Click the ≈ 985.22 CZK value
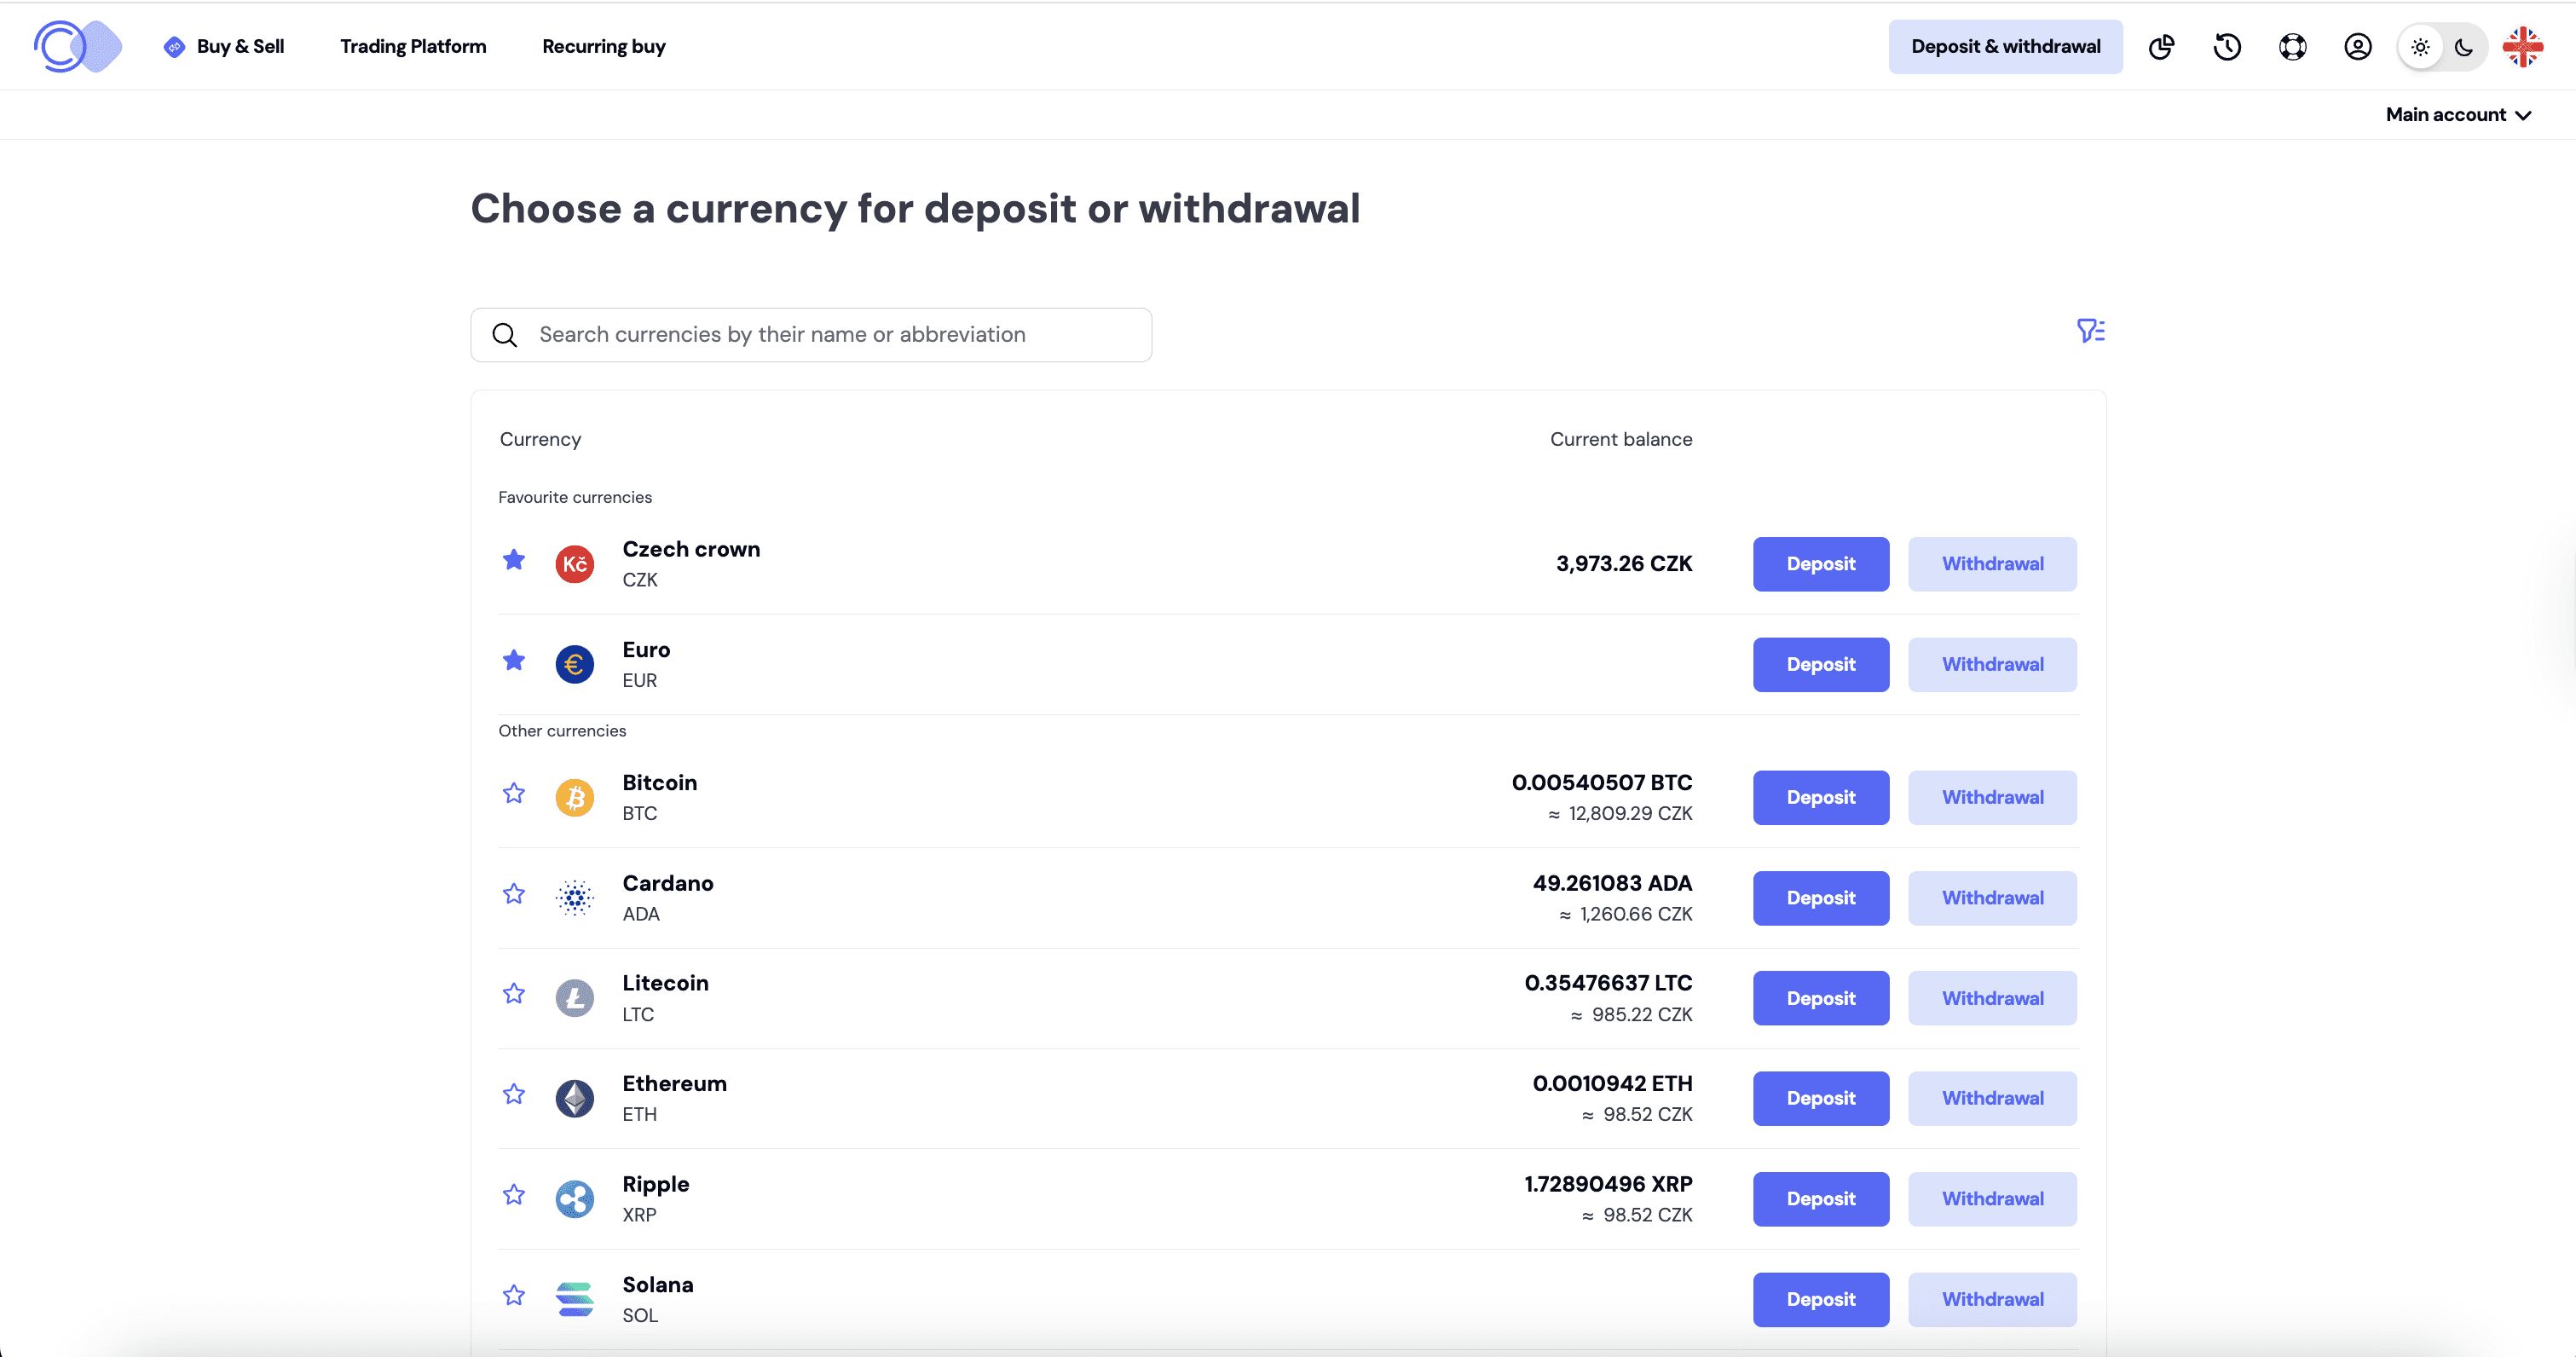Image resolution: width=2576 pixels, height=1357 pixels. pyautogui.click(x=1631, y=1015)
